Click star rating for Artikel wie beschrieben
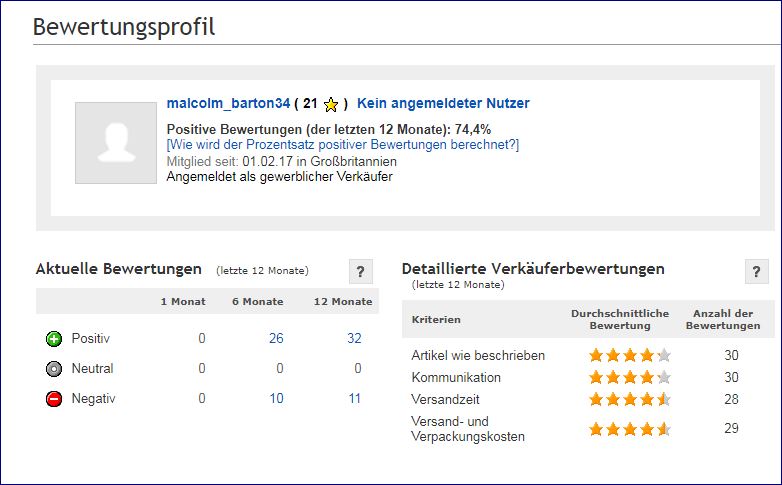Viewport: 782px width, 485px height. tap(630, 355)
